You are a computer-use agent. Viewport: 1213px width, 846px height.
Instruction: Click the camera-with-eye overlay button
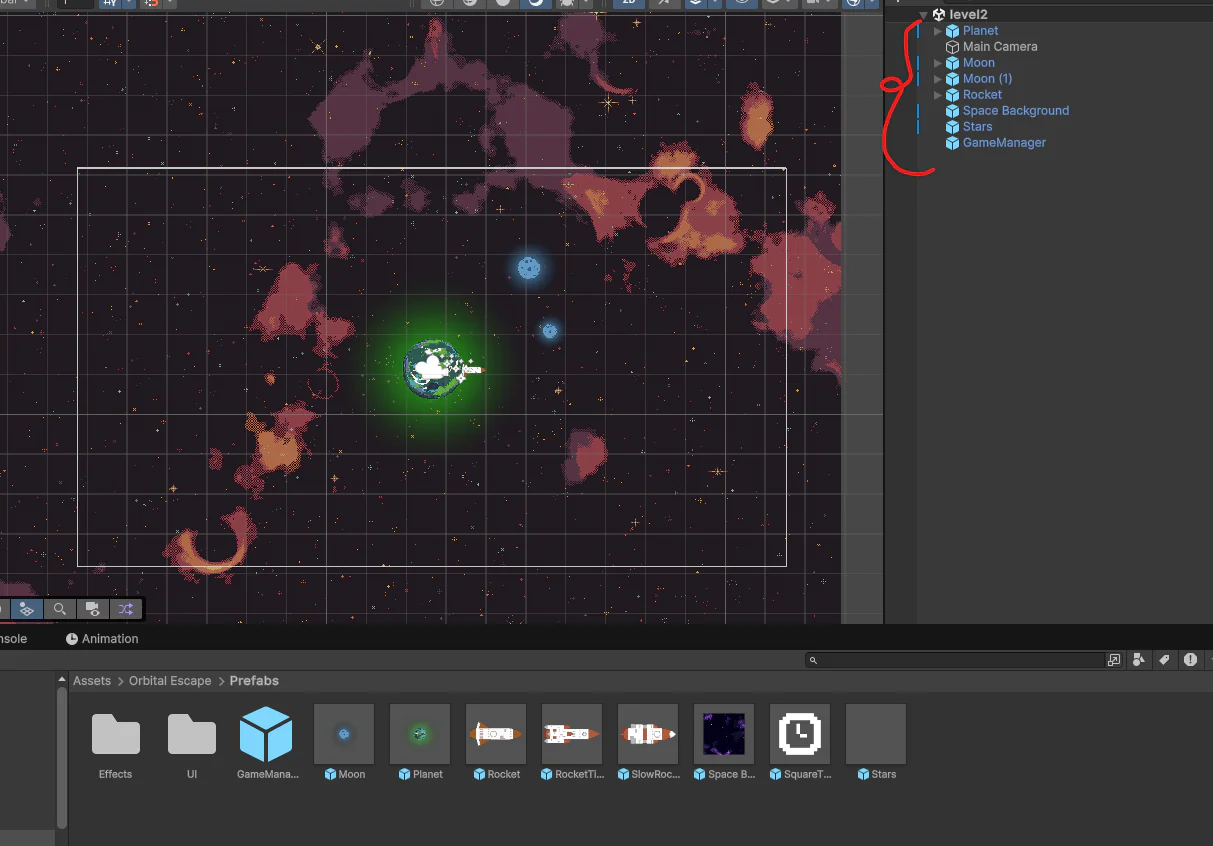coord(93,608)
